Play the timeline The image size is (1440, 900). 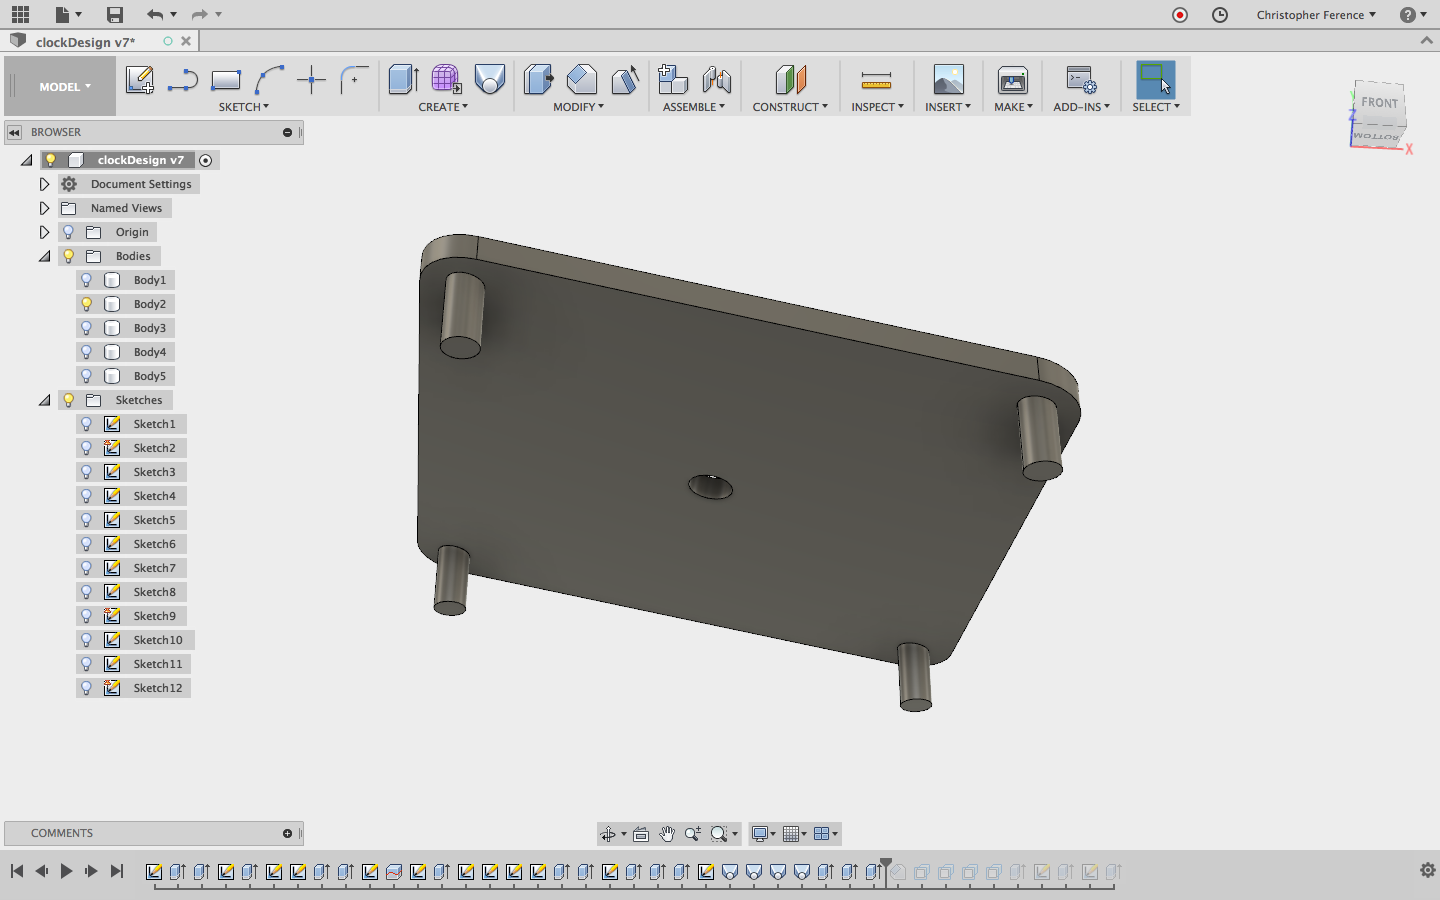tap(66, 871)
